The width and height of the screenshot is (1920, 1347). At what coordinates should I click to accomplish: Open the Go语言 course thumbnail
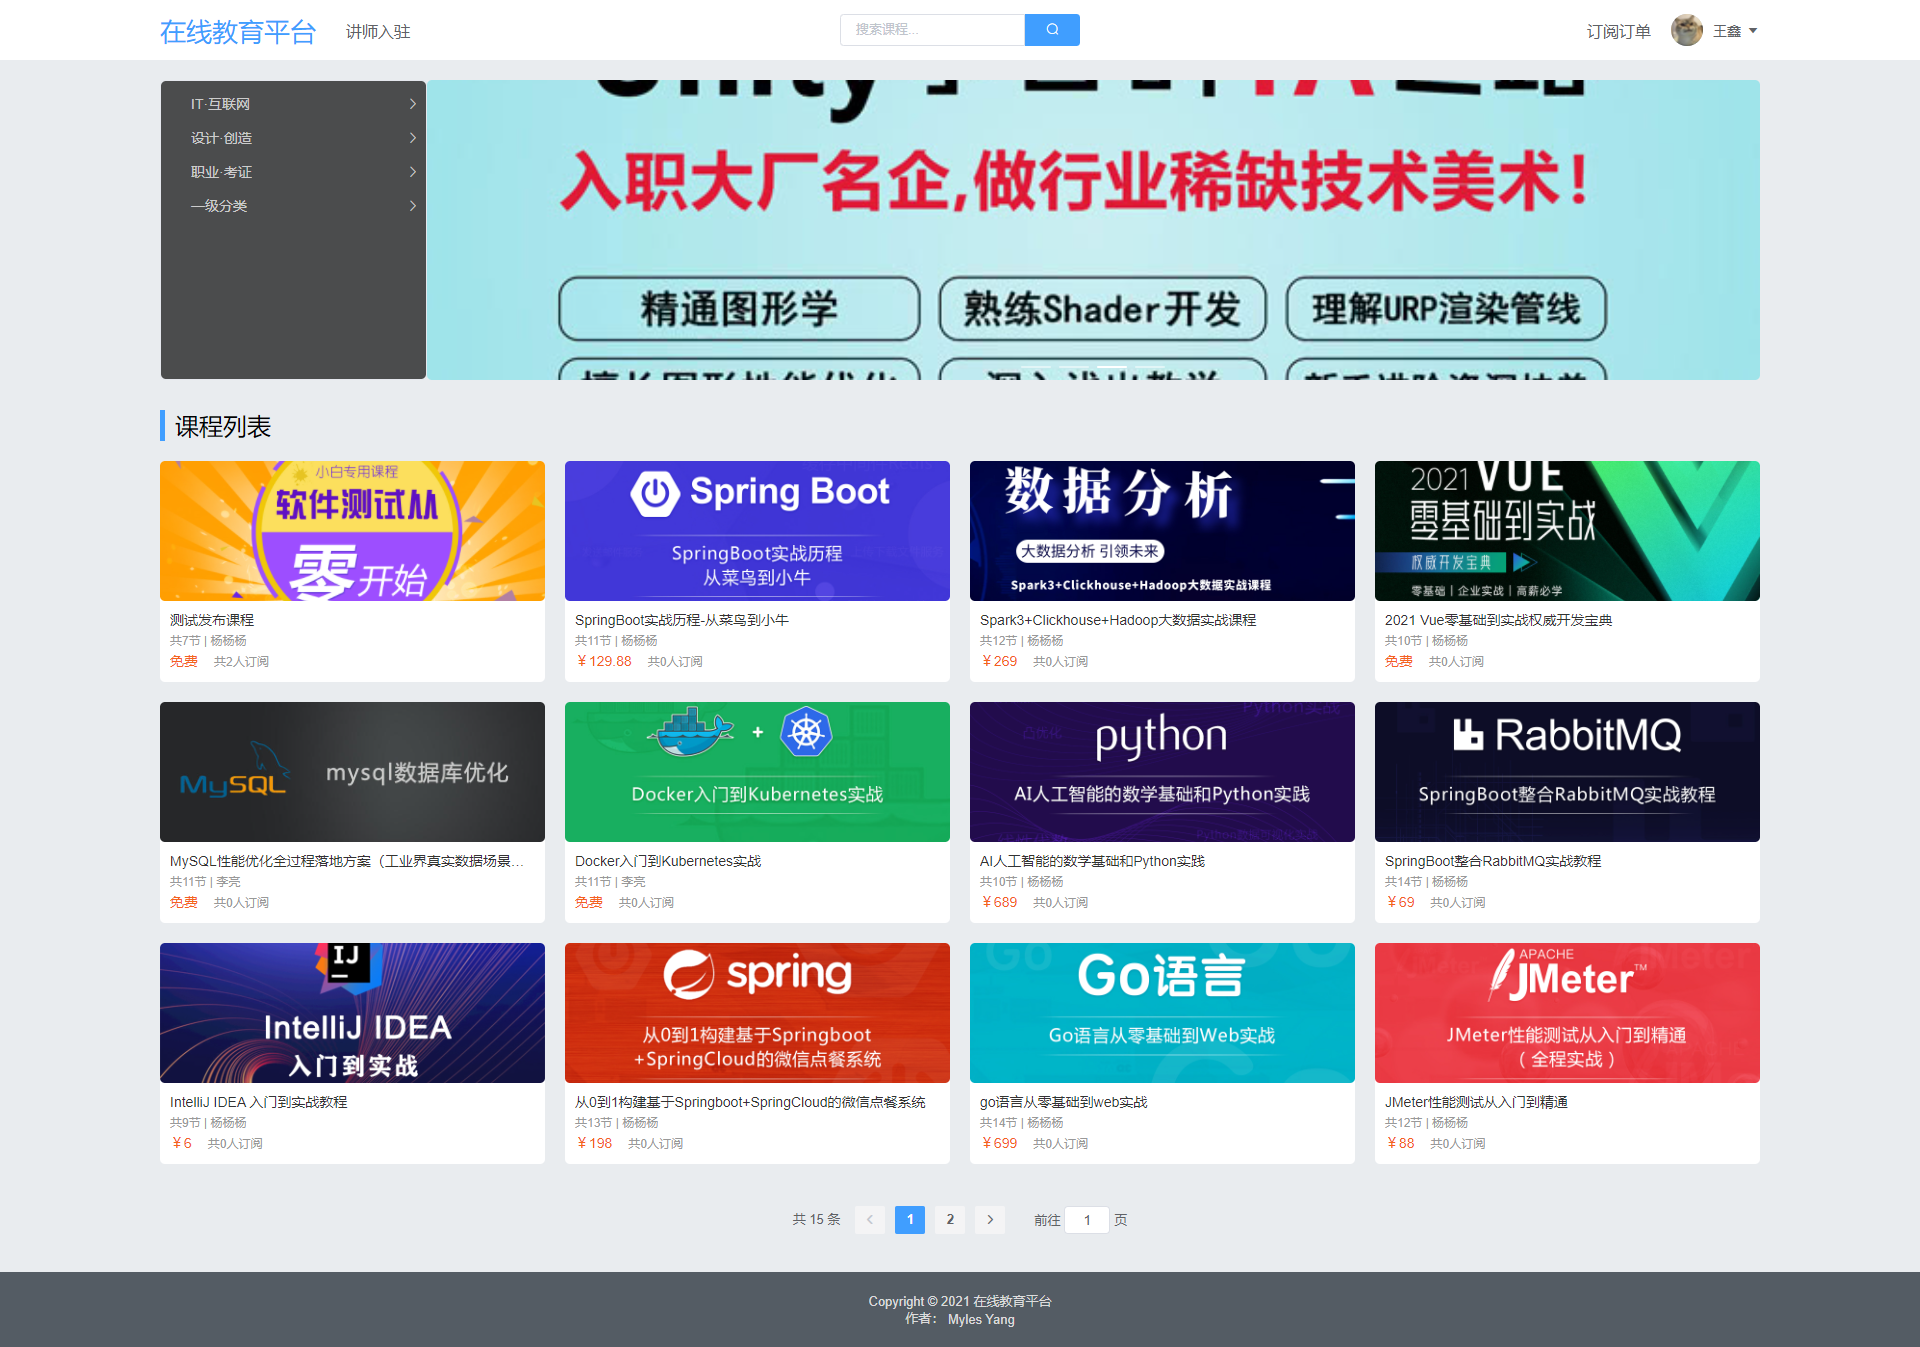[1162, 1013]
